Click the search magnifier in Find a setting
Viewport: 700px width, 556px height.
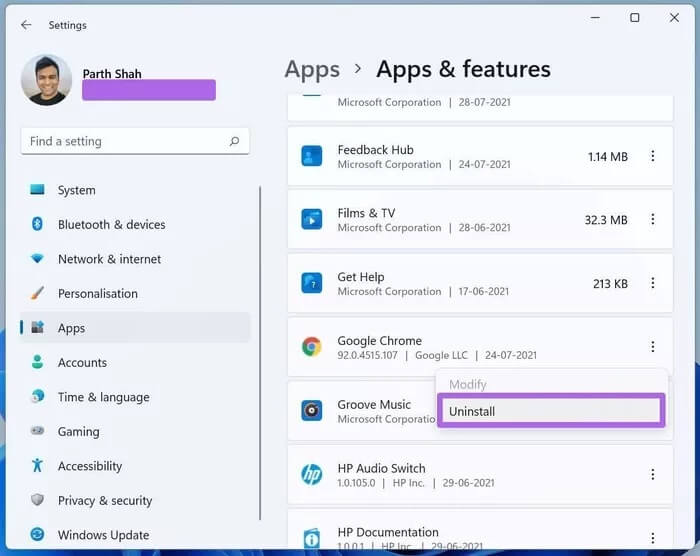click(234, 141)
